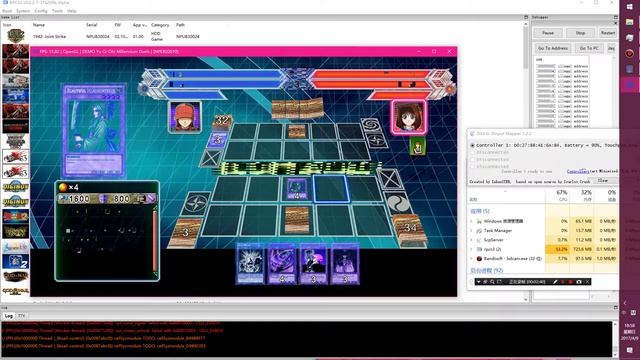Screen dimensions: 640x360
Task: Click the ScpServer process name
Action: click(493, 240)
